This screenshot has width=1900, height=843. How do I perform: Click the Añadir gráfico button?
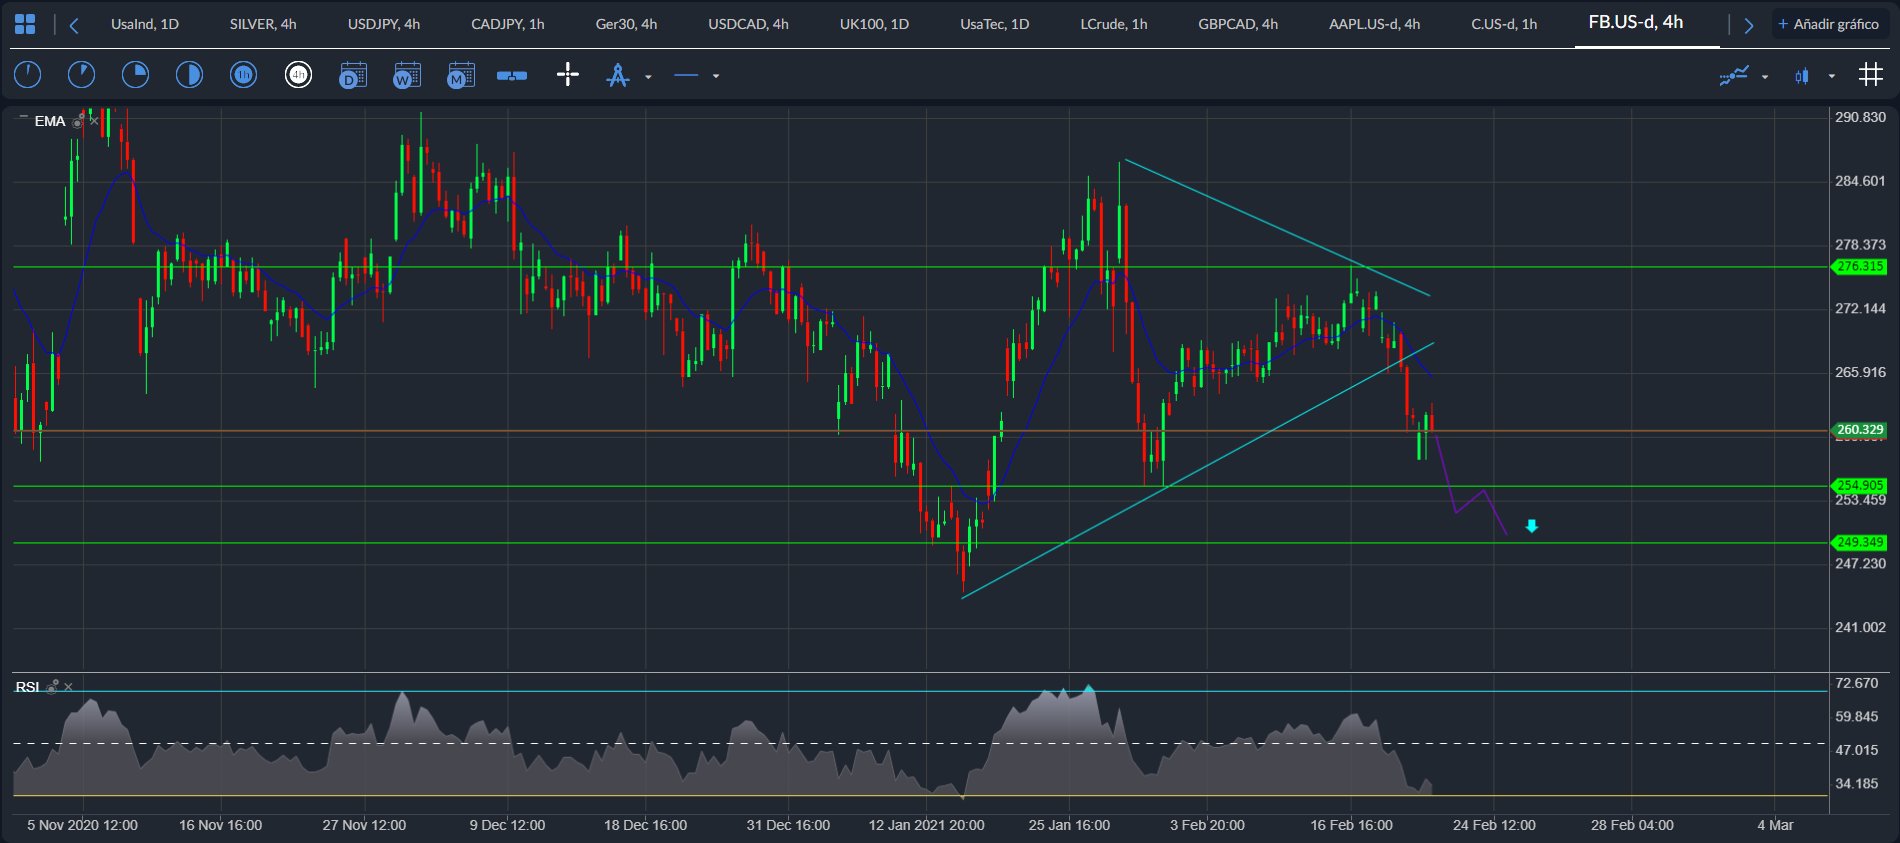click(x=1829, y=24)
